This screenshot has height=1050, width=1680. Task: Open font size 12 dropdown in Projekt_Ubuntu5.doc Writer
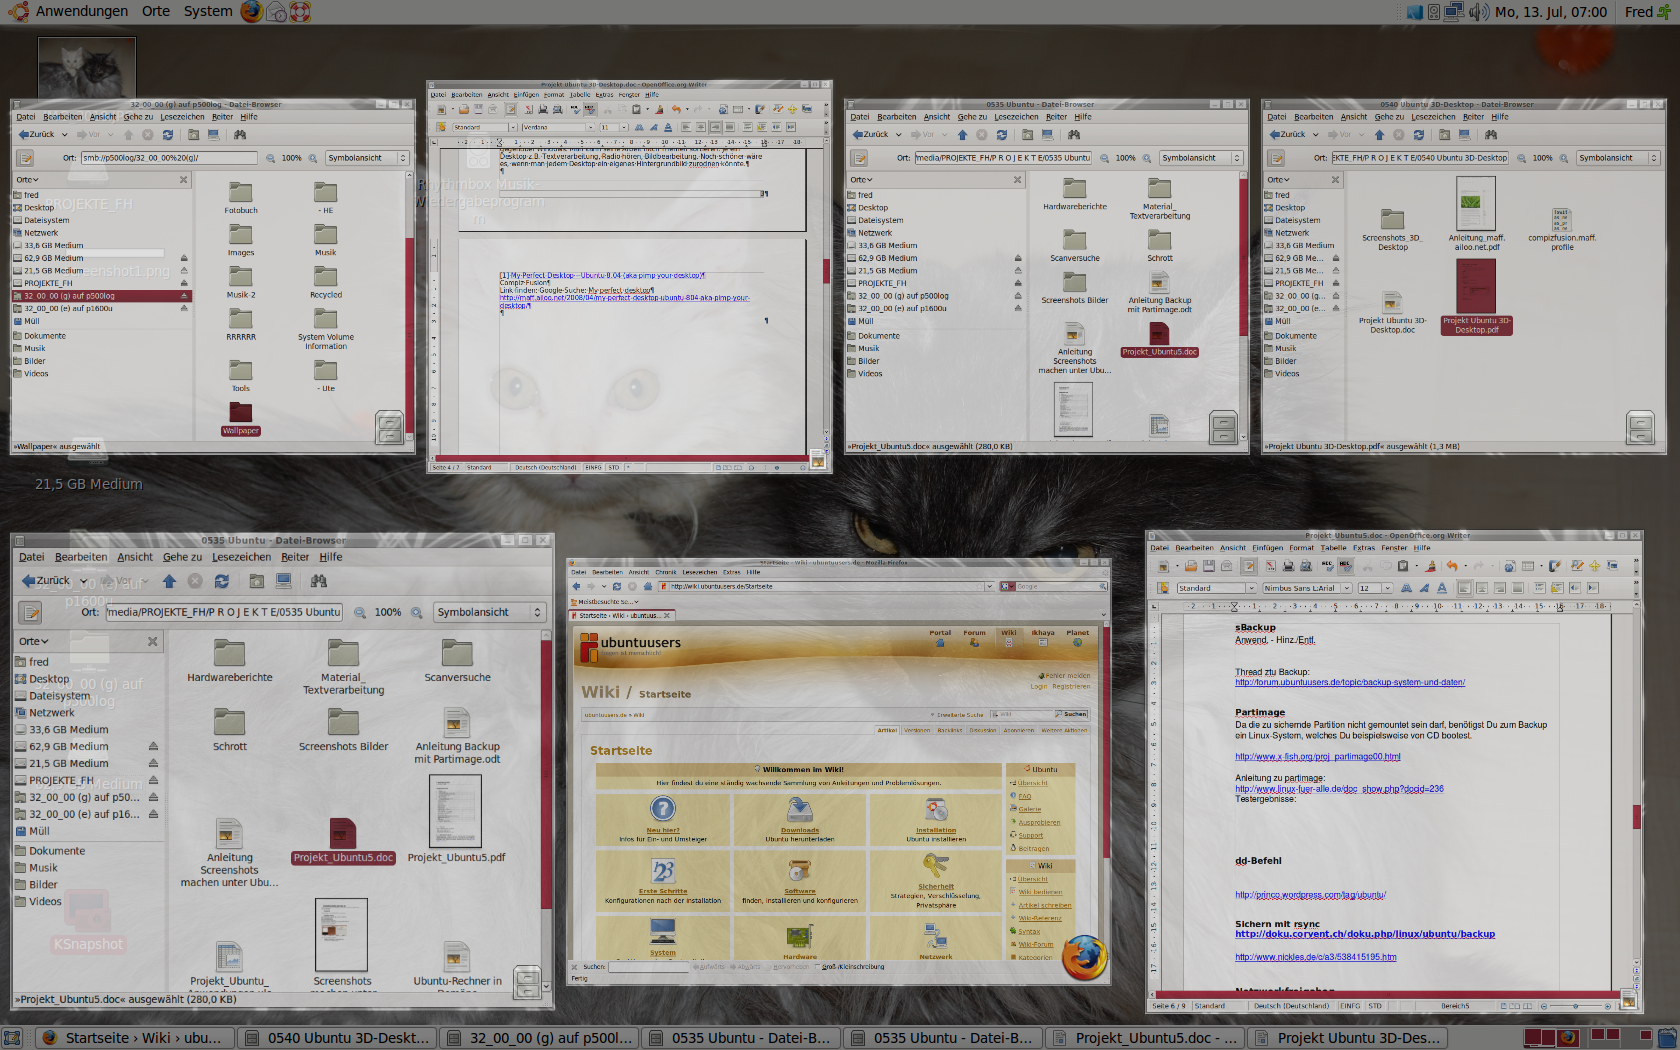pyautogui.click(x=1387, y=588)
